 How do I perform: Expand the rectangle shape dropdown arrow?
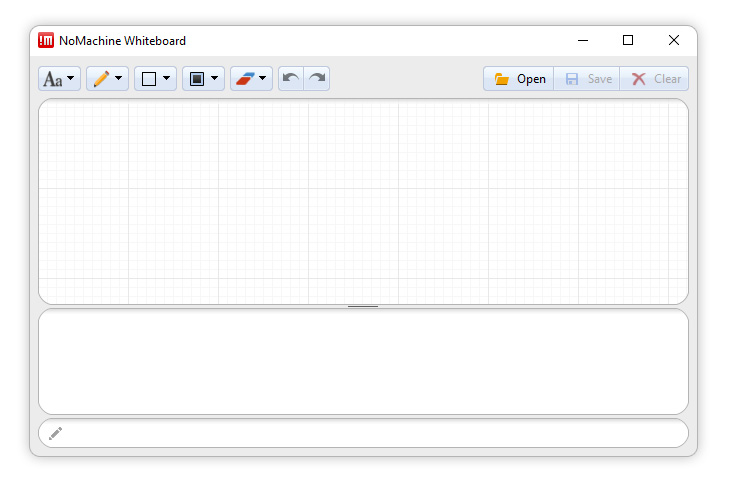pos(167,79)
